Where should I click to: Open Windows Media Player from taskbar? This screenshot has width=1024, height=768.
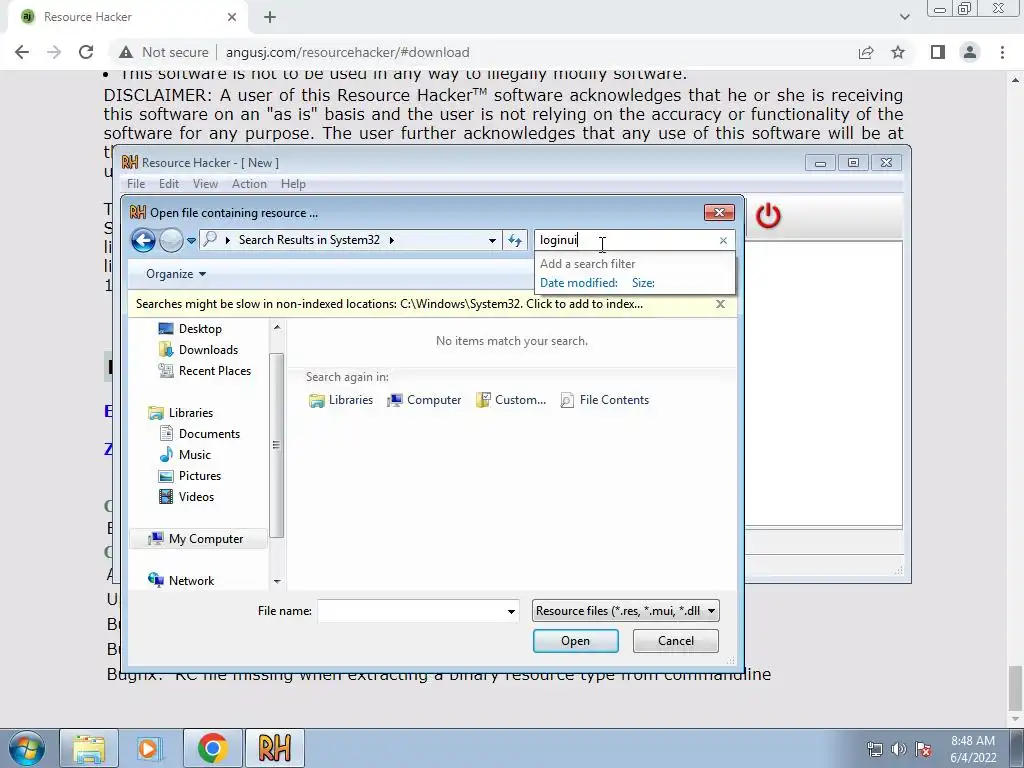point(149,748)
